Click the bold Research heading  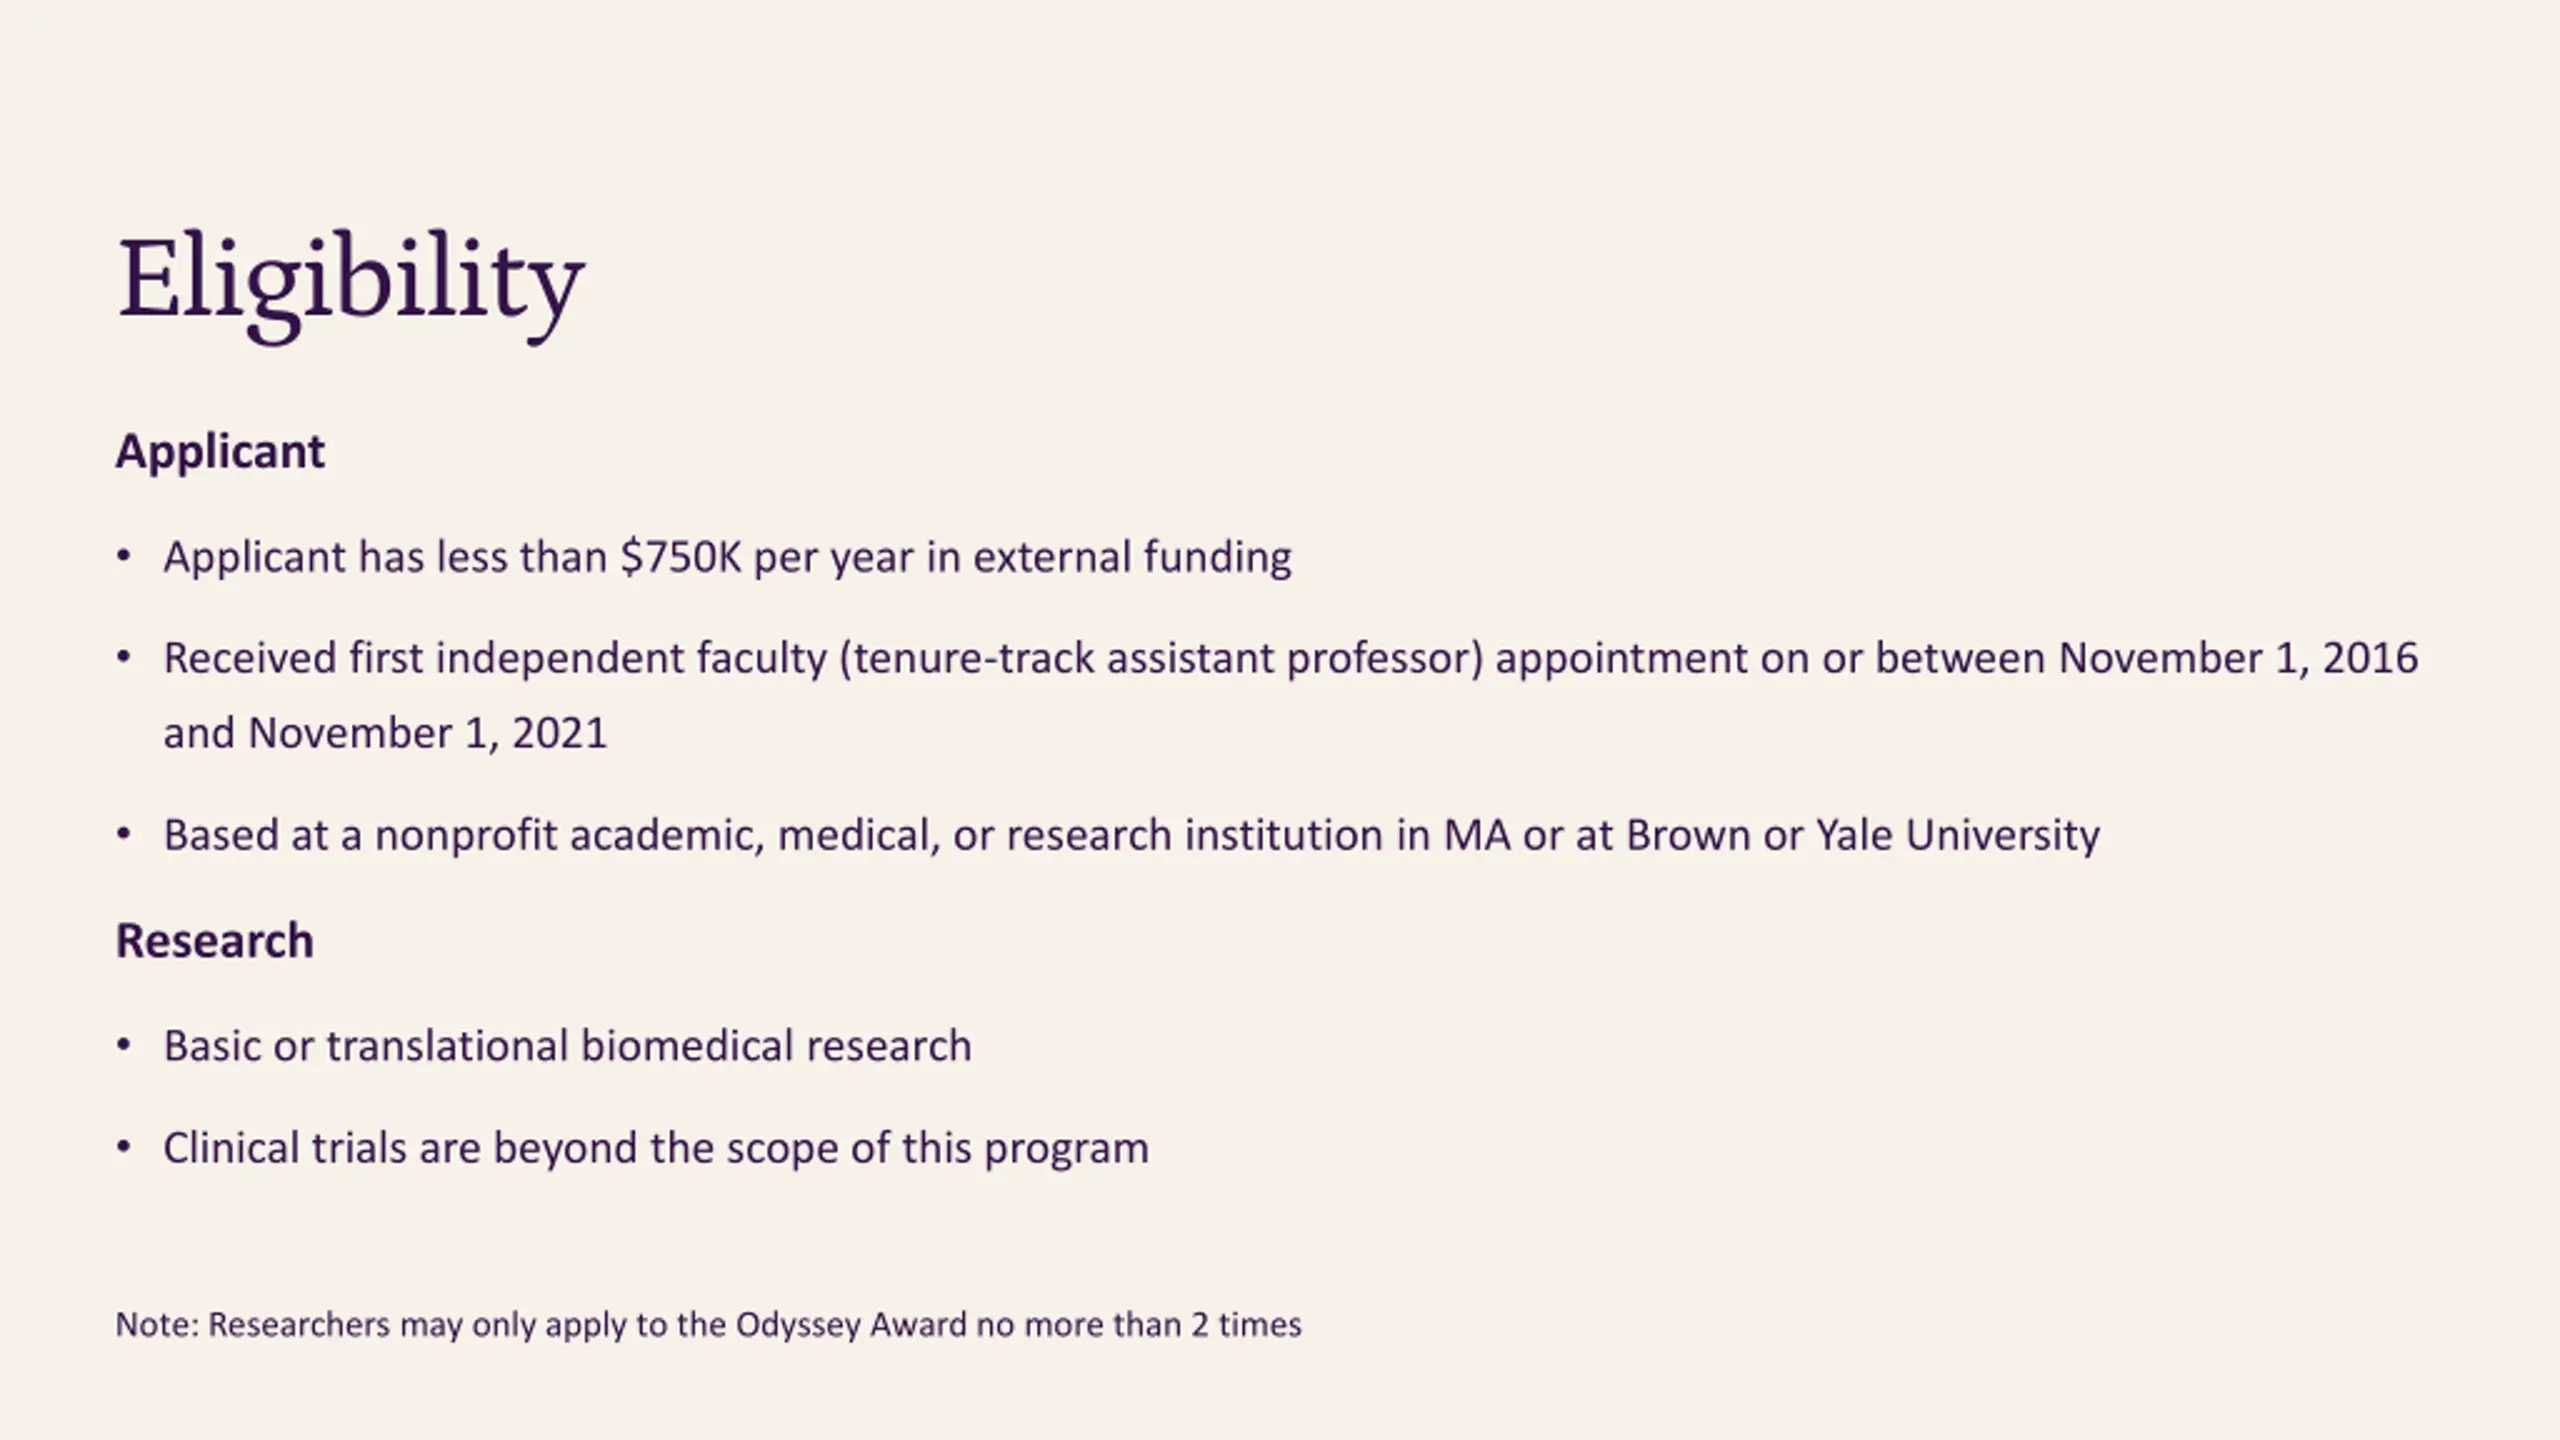(x=214, y=941)
